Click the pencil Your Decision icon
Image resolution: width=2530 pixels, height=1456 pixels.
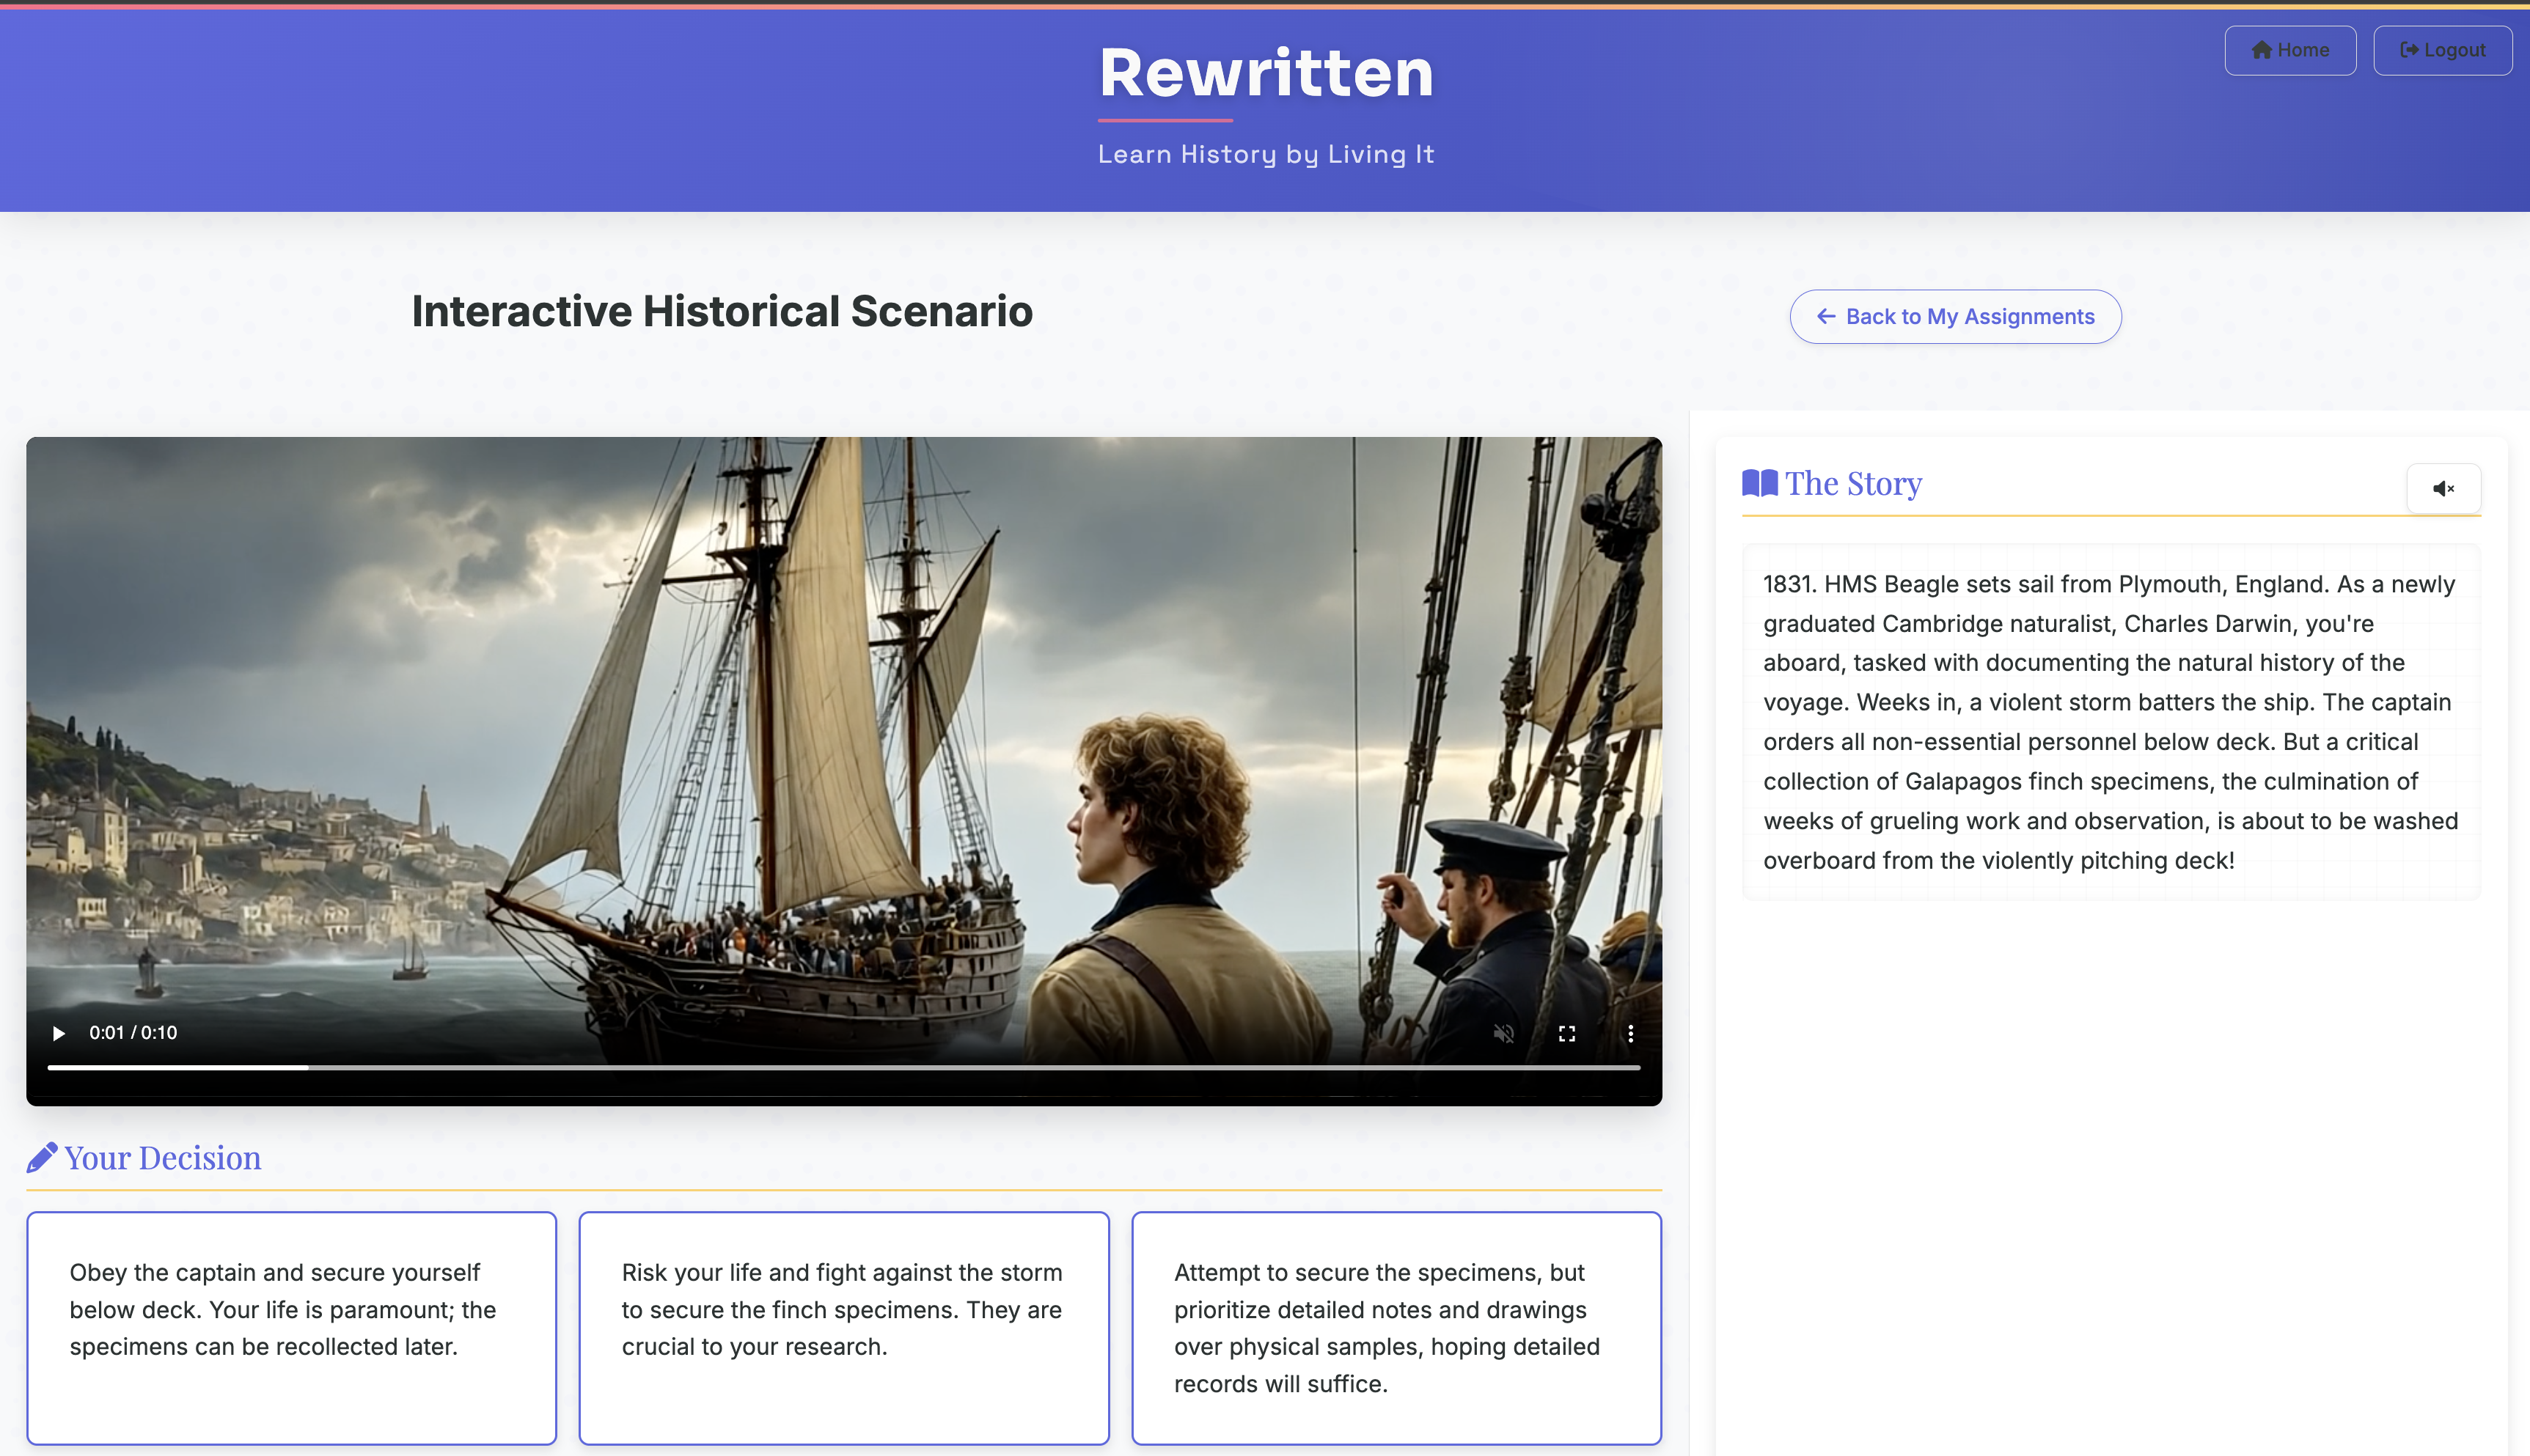(x=42, y=1158)
